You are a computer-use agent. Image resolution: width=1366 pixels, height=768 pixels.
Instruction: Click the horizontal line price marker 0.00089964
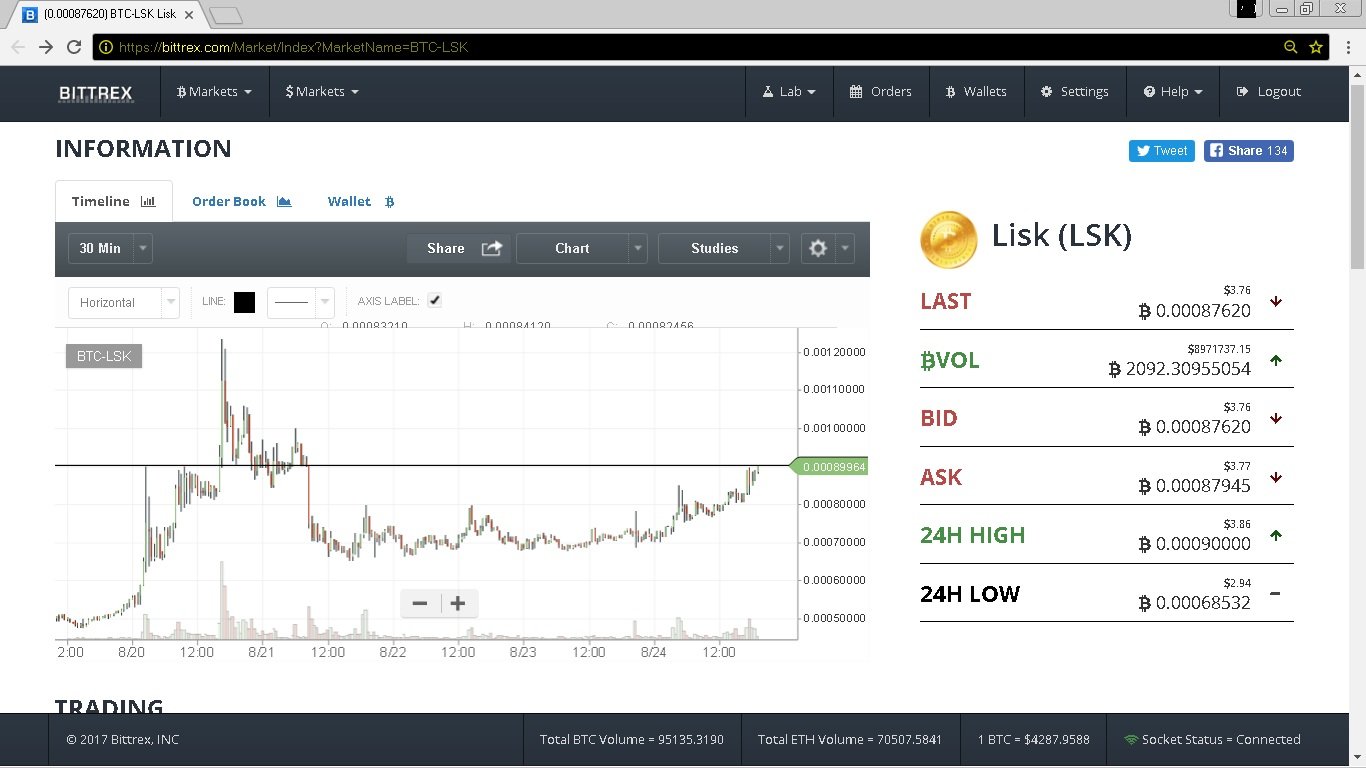point(829,466)
